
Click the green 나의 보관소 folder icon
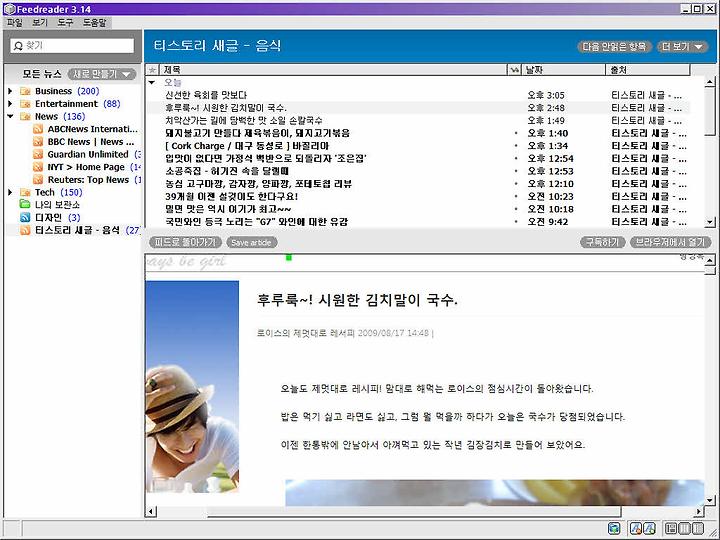[26, 204]
